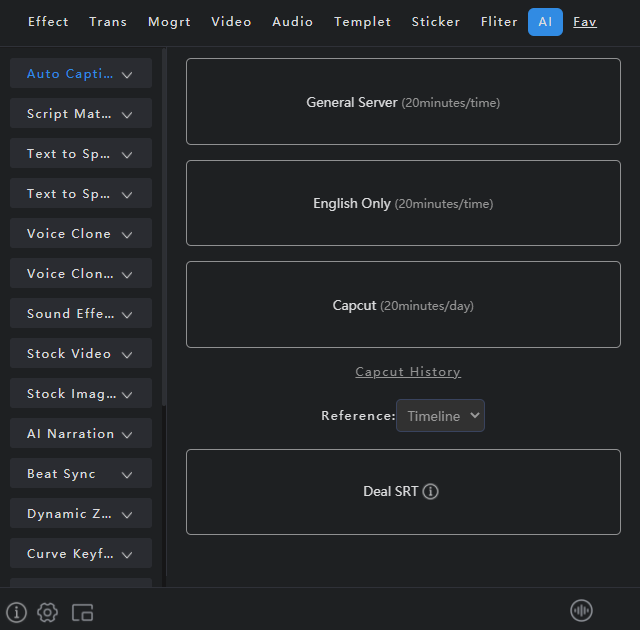
Task: Expand the Auto Capti... section
Action: (x=81, y=73)
